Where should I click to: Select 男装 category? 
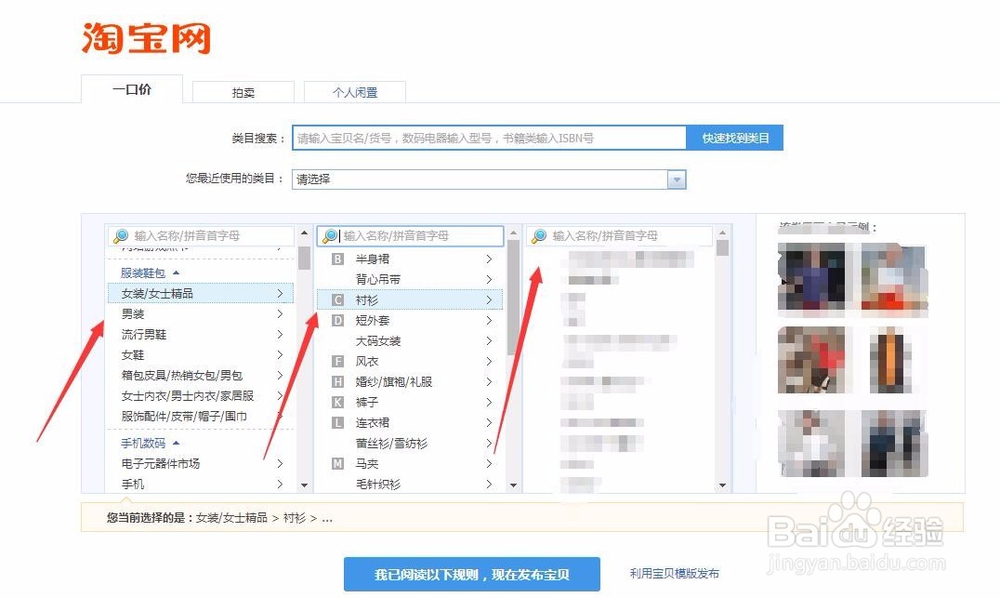click(201, 314)
